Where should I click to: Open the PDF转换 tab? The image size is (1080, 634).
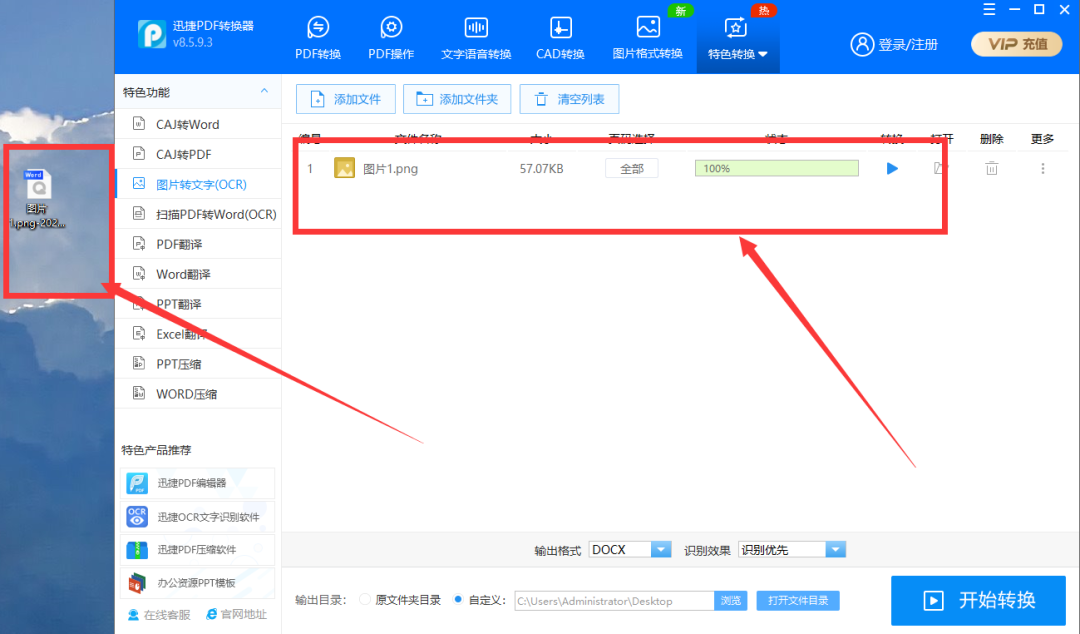318,38
